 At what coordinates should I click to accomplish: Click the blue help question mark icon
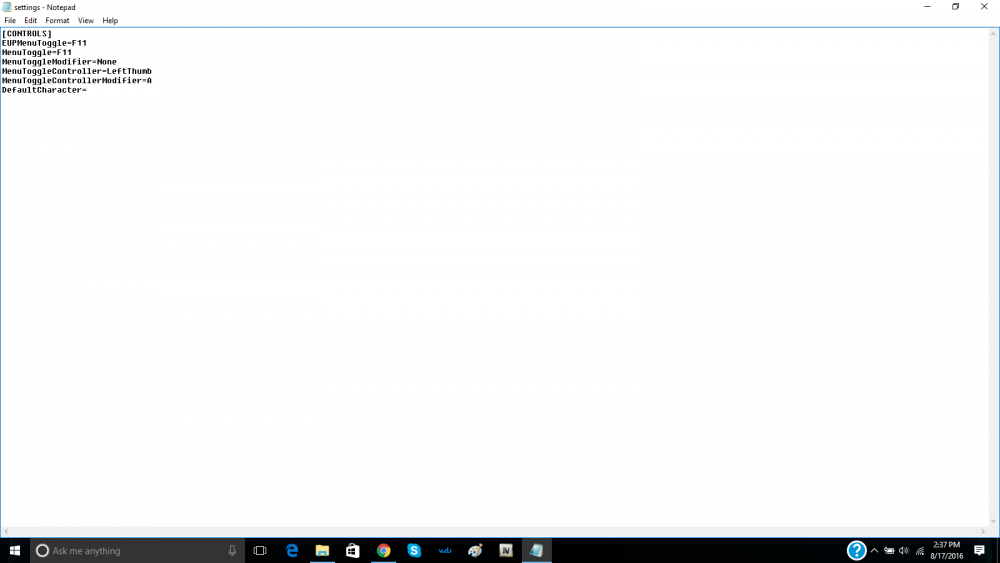click(x=857, y=550)
